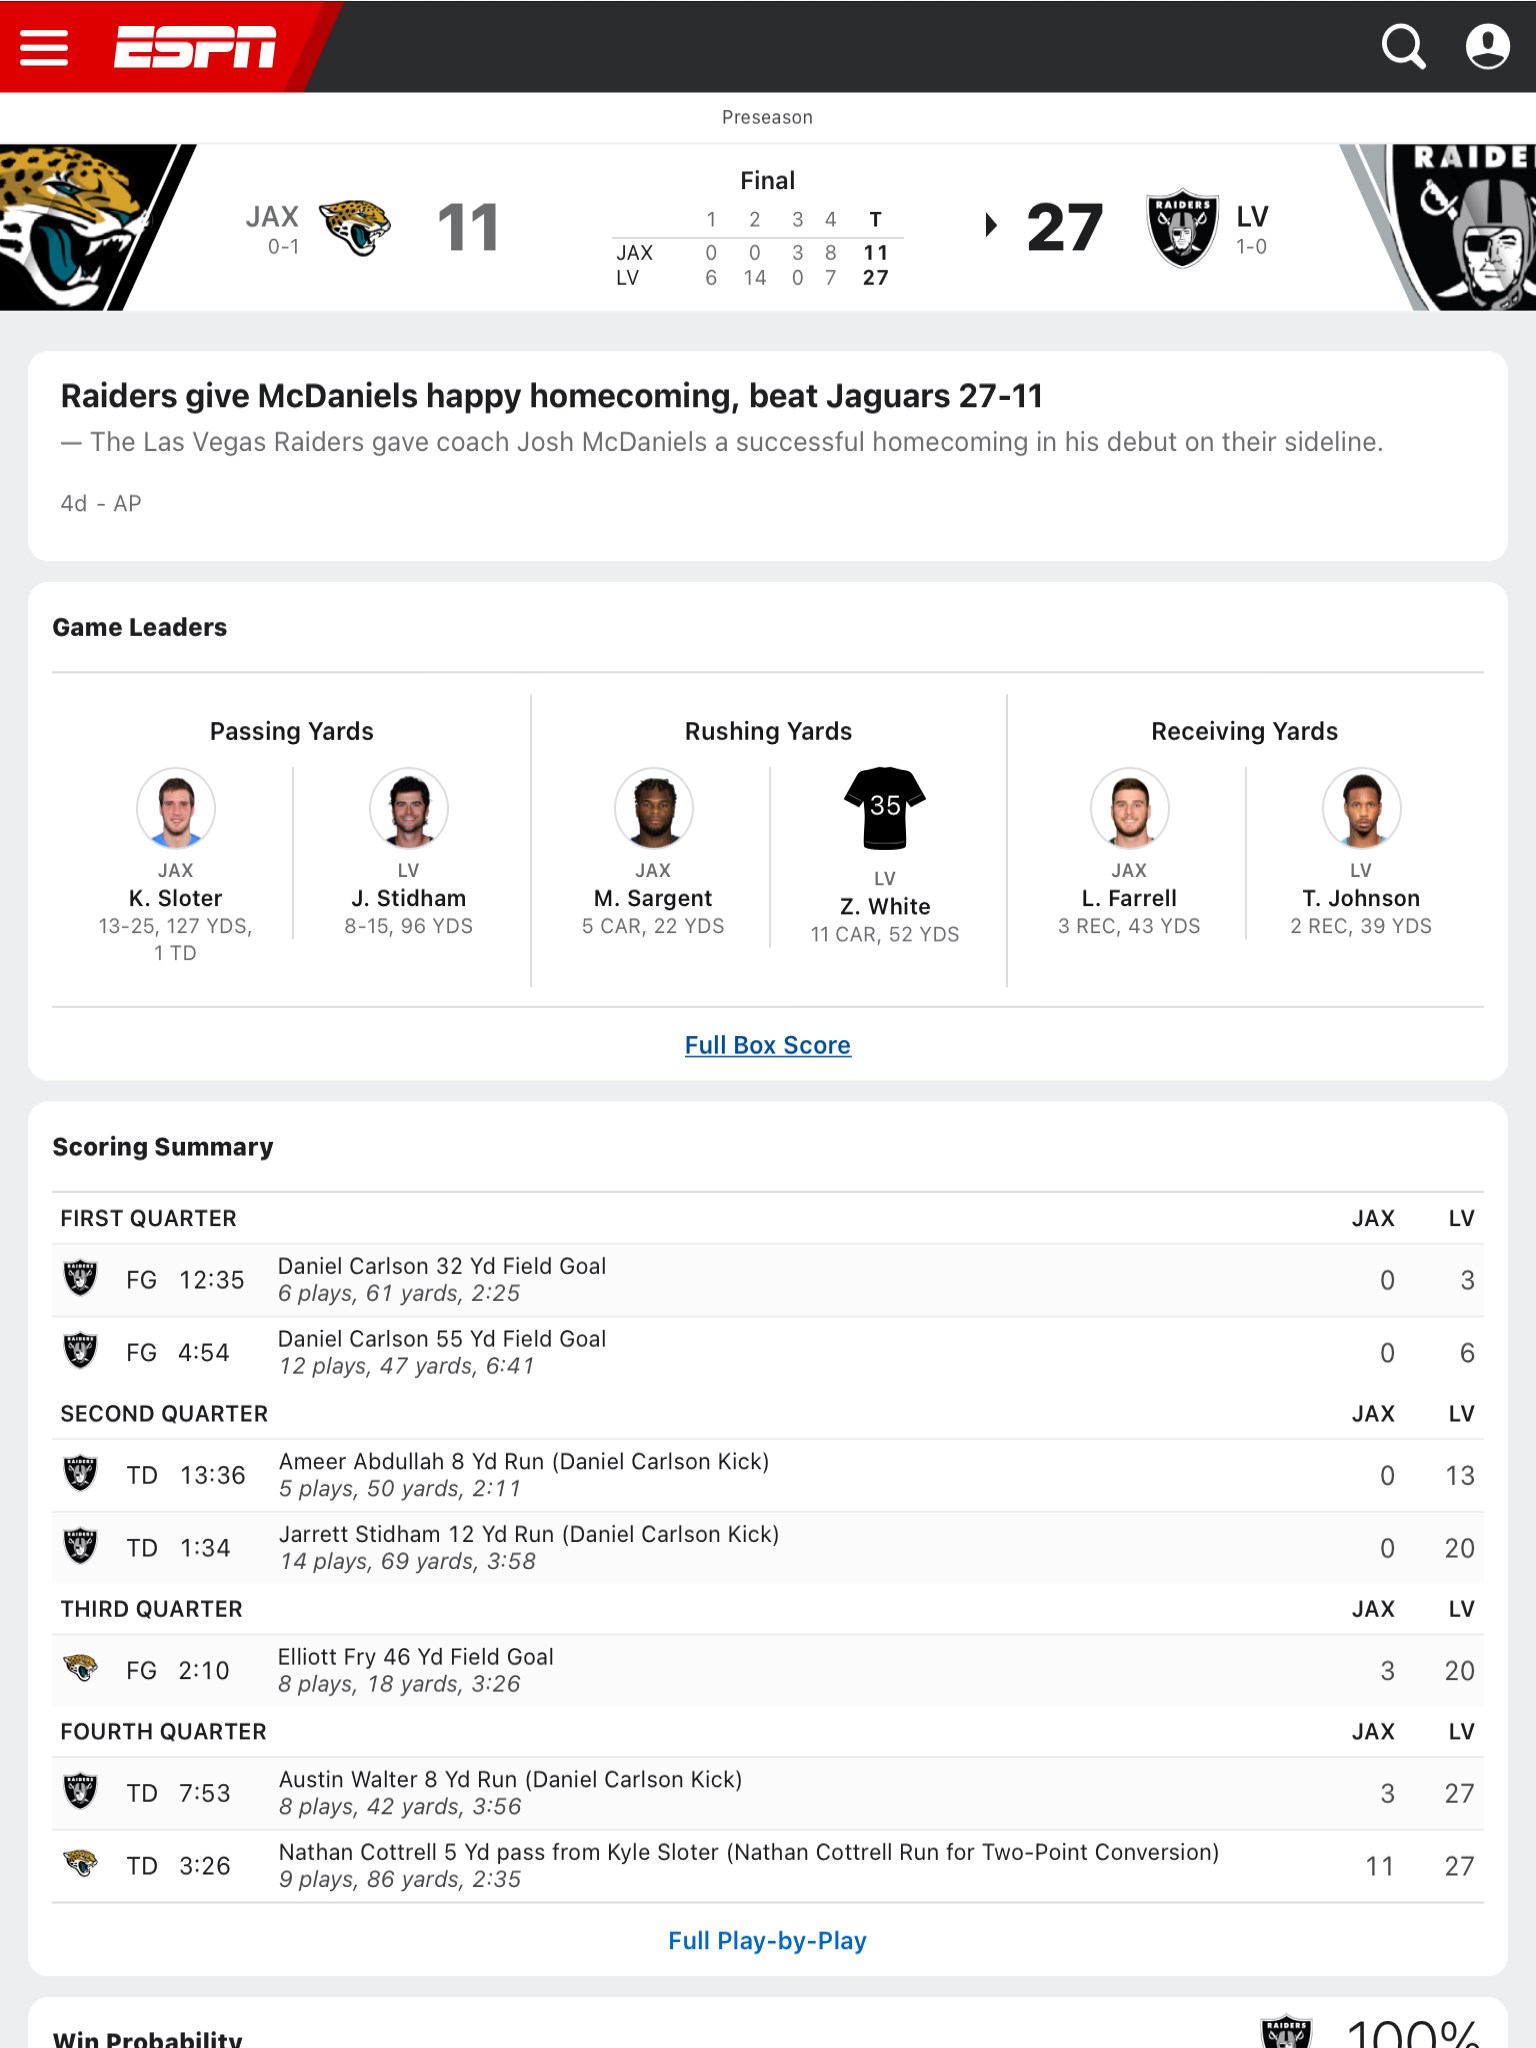Open the hamburger navigation menu

pyautogui.click(x=43, y=48)
